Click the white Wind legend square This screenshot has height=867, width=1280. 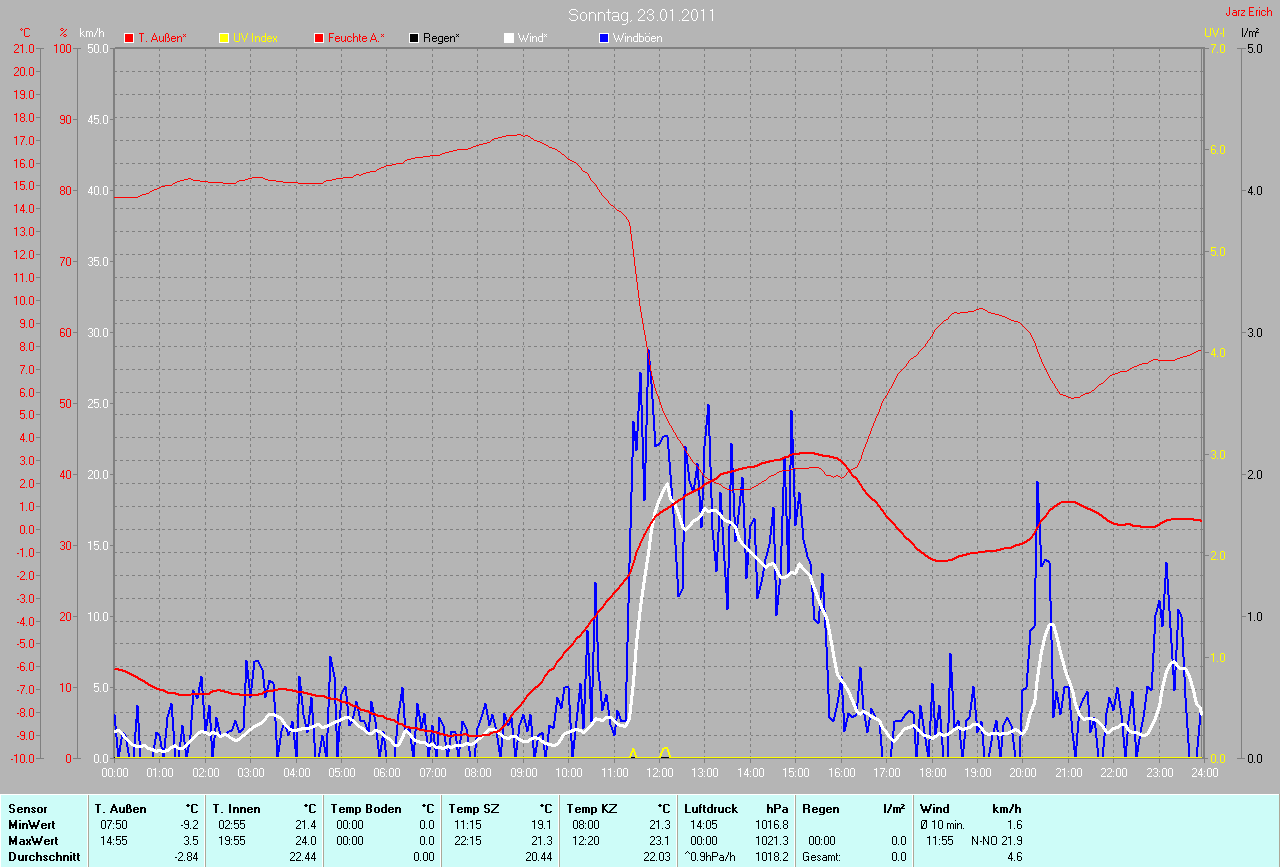(x=509, y=38)
